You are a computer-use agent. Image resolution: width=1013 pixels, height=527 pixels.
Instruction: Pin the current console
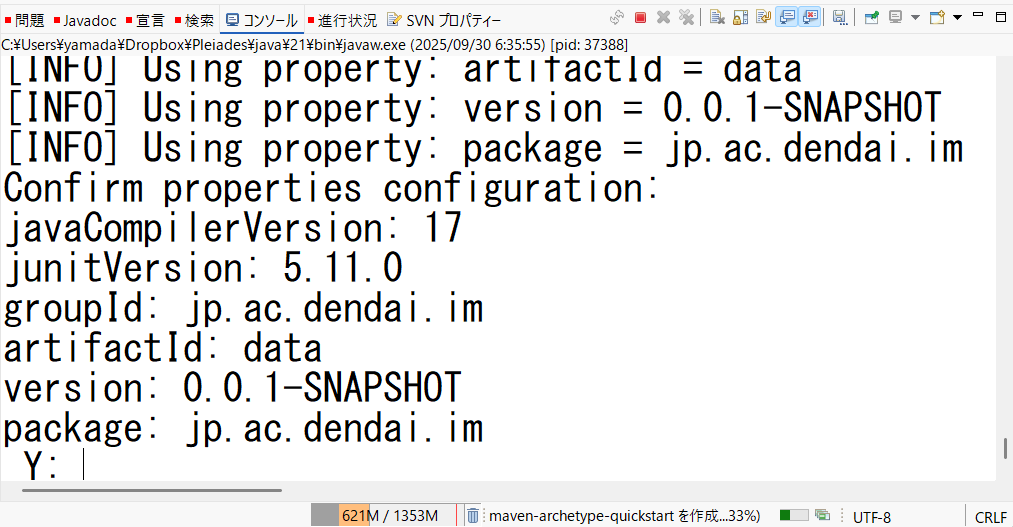tap(871, 18)
